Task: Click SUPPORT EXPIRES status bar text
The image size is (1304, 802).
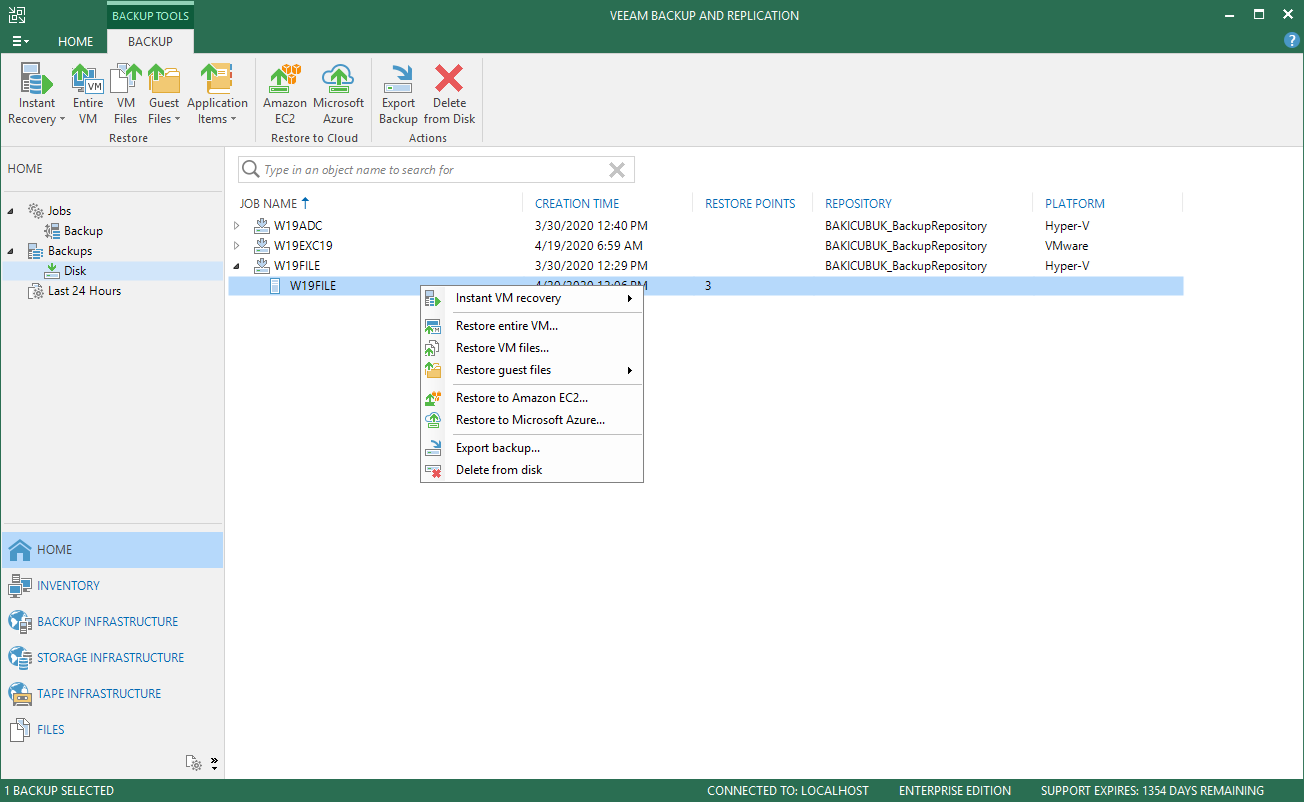Action: (x=1152, y=791)
